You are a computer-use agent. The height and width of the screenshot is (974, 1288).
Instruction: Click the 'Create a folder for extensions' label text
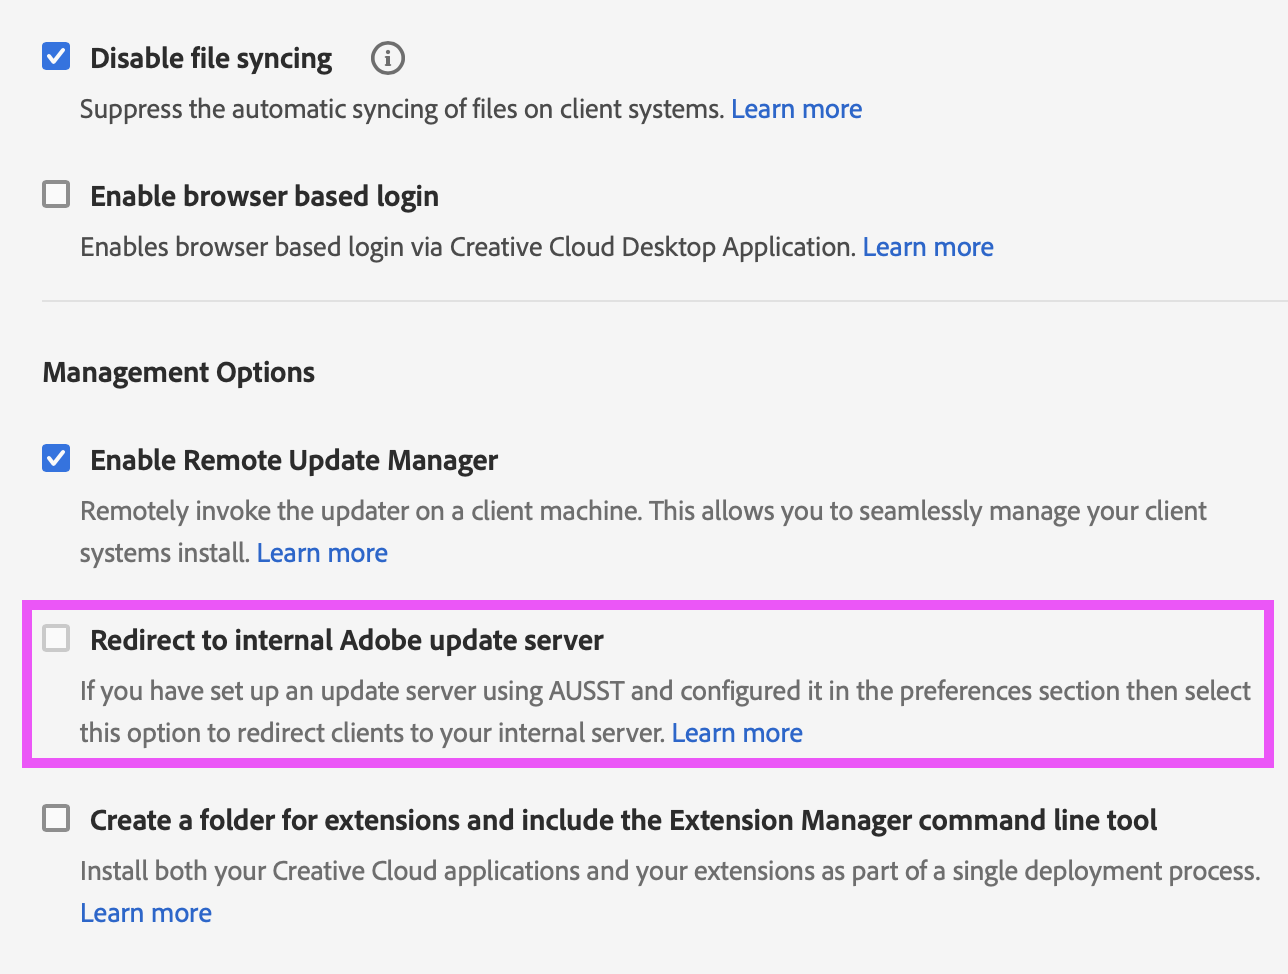point(623,820)
